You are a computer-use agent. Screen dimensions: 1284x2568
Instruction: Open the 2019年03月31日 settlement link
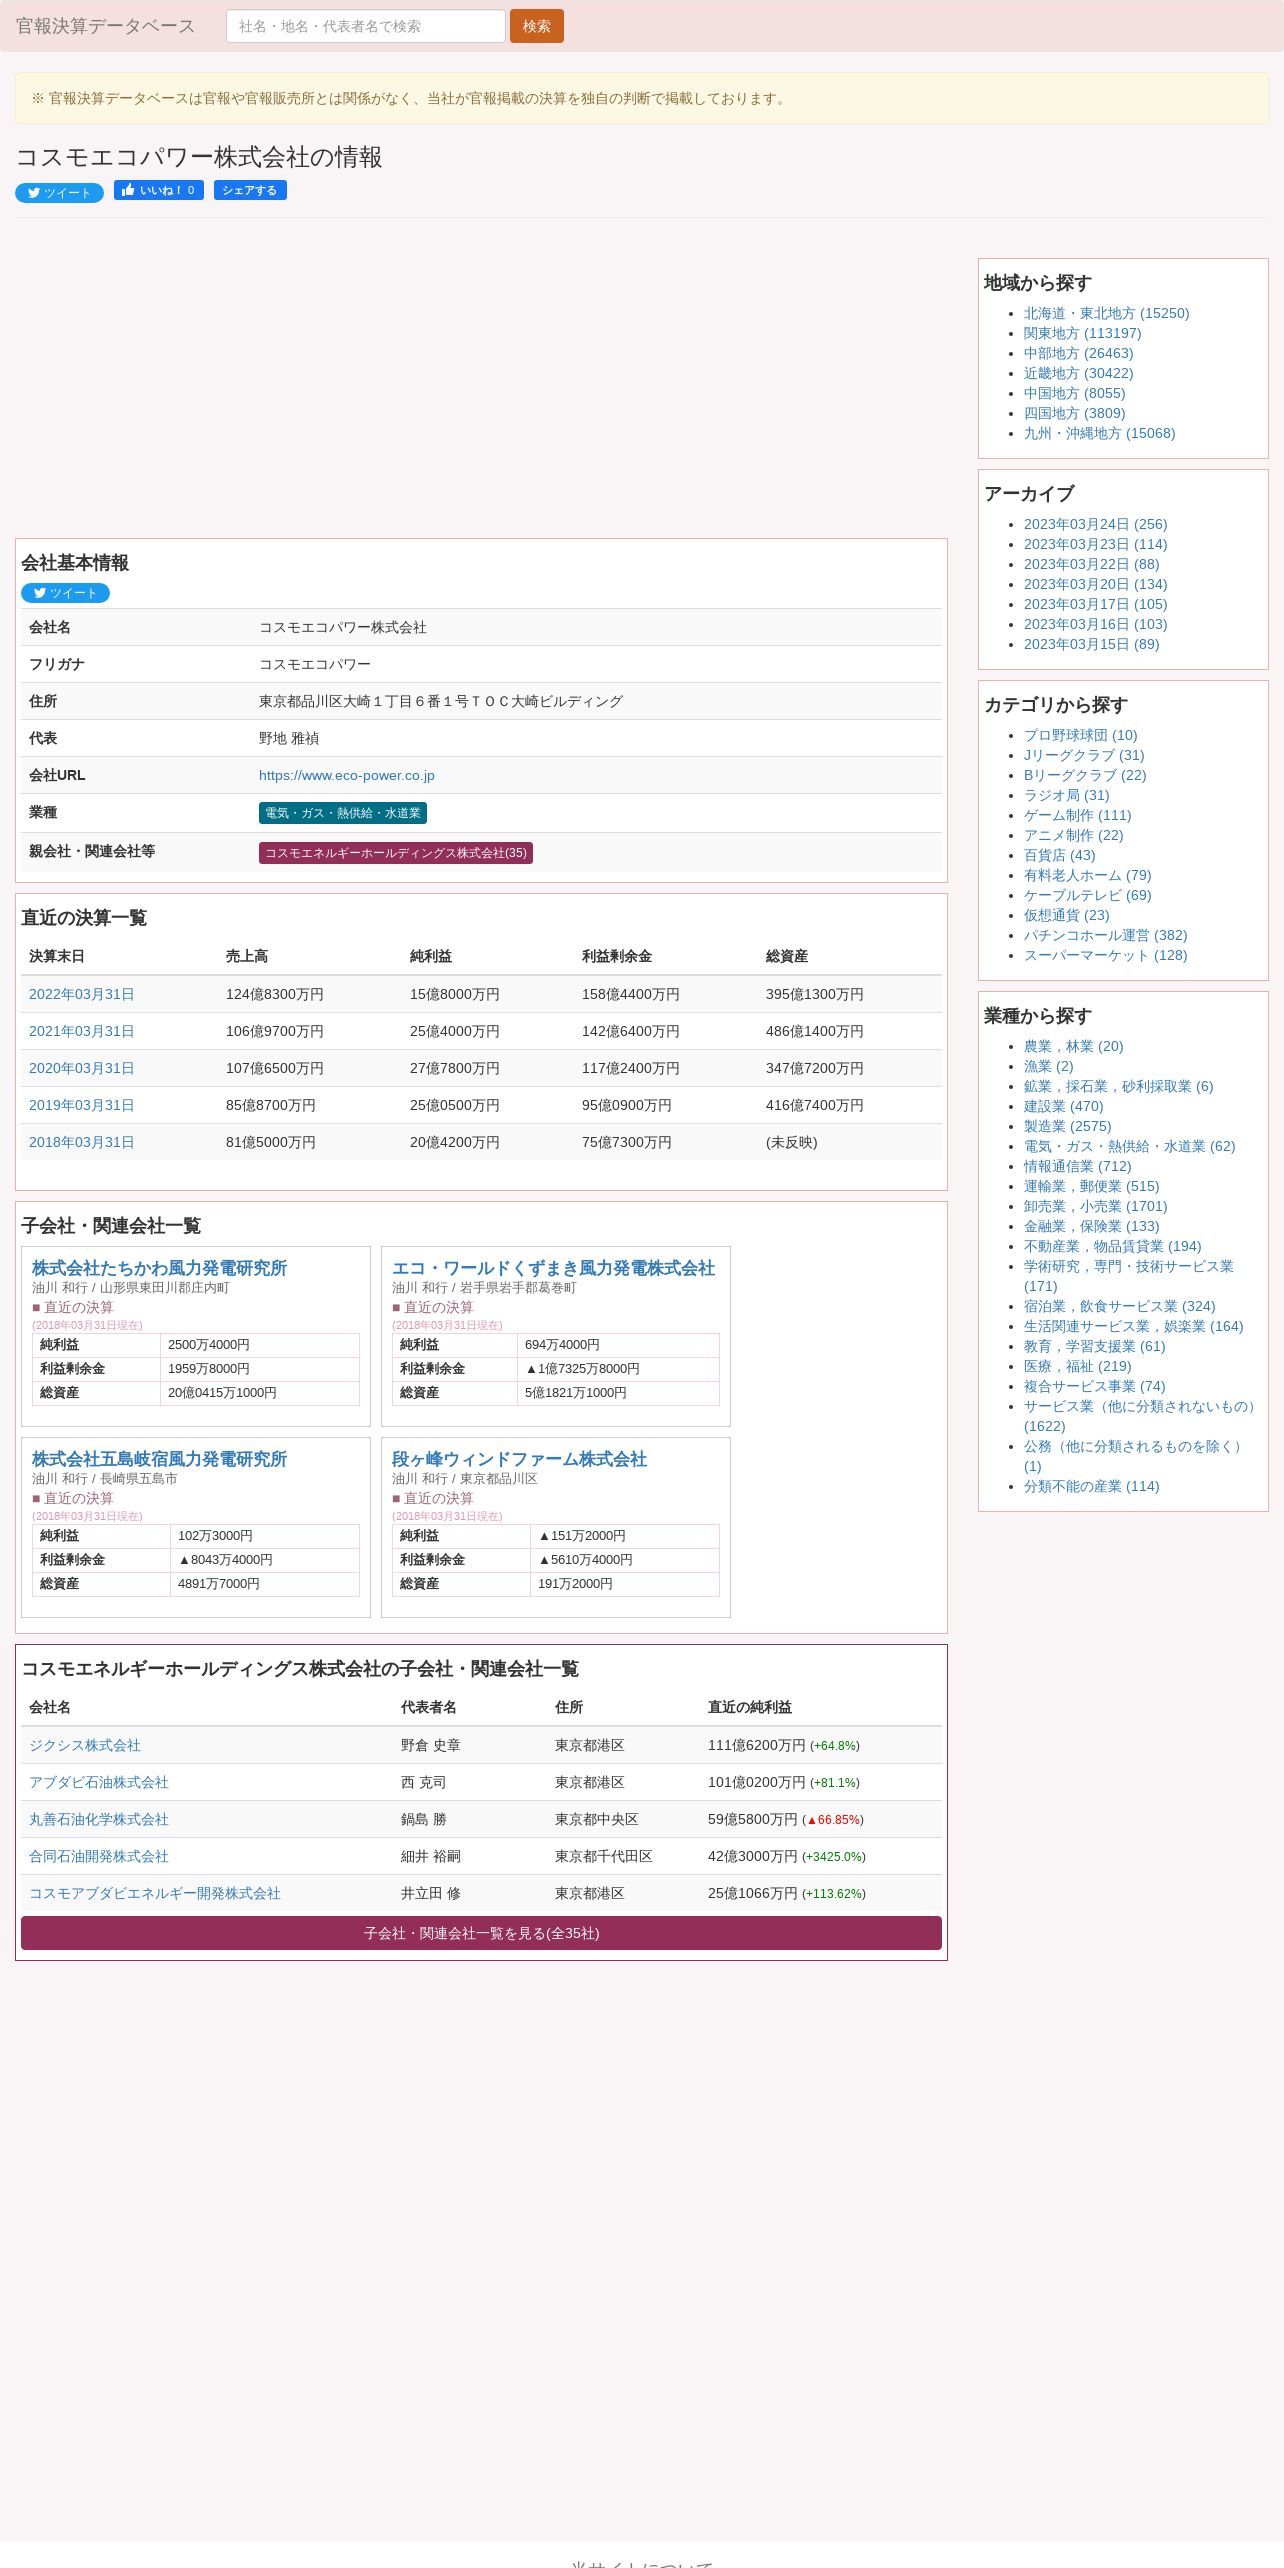click(81, 1105)
